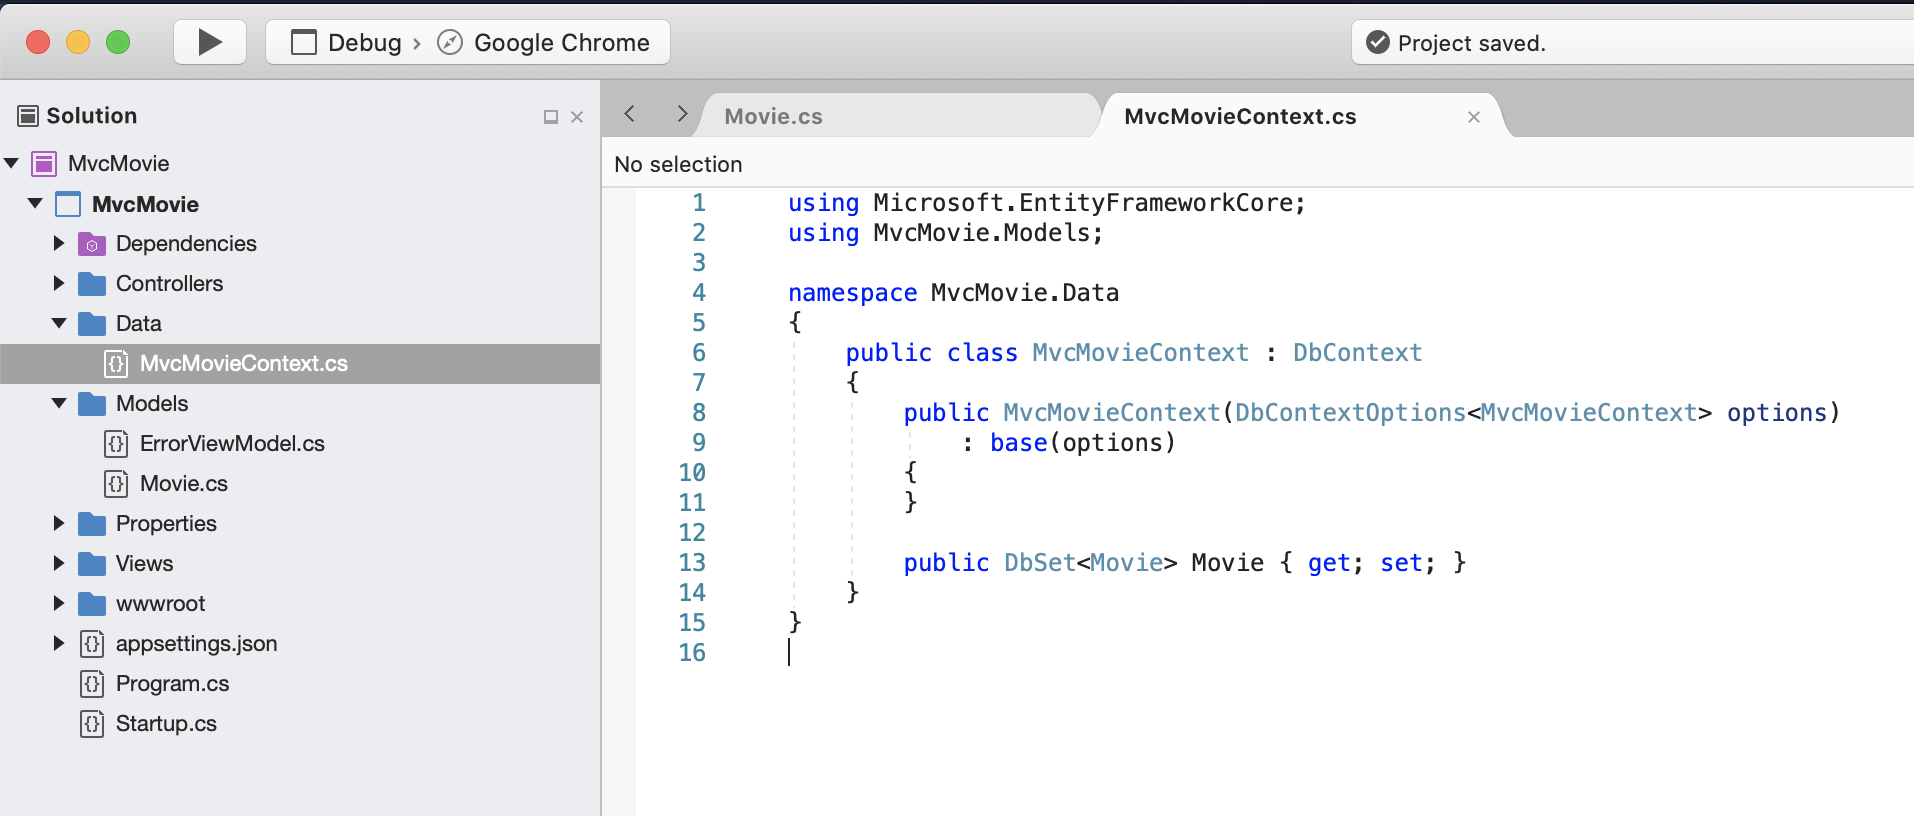Viewport: 1914px width, 816px height.
Task: Collapse the Data folder
Action: pyautogui.click(x=59, y=323)
